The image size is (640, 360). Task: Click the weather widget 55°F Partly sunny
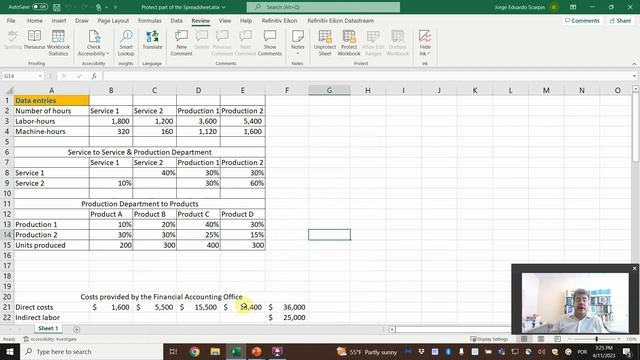367,351
